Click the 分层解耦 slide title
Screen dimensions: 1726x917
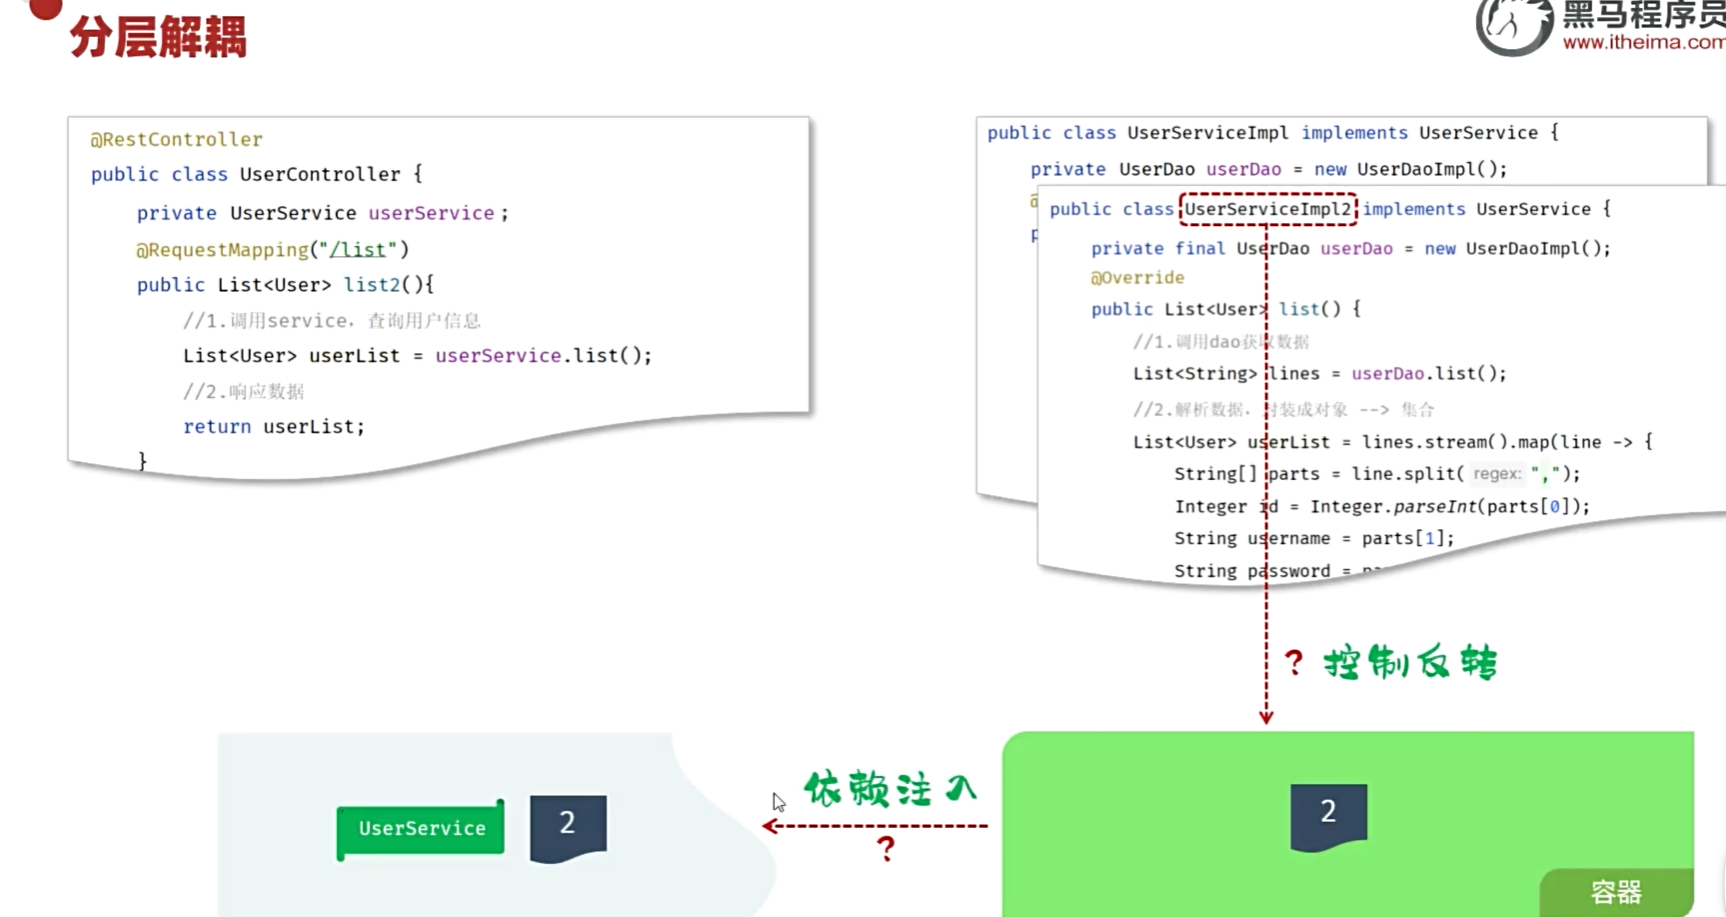click(x=158, y=38)
